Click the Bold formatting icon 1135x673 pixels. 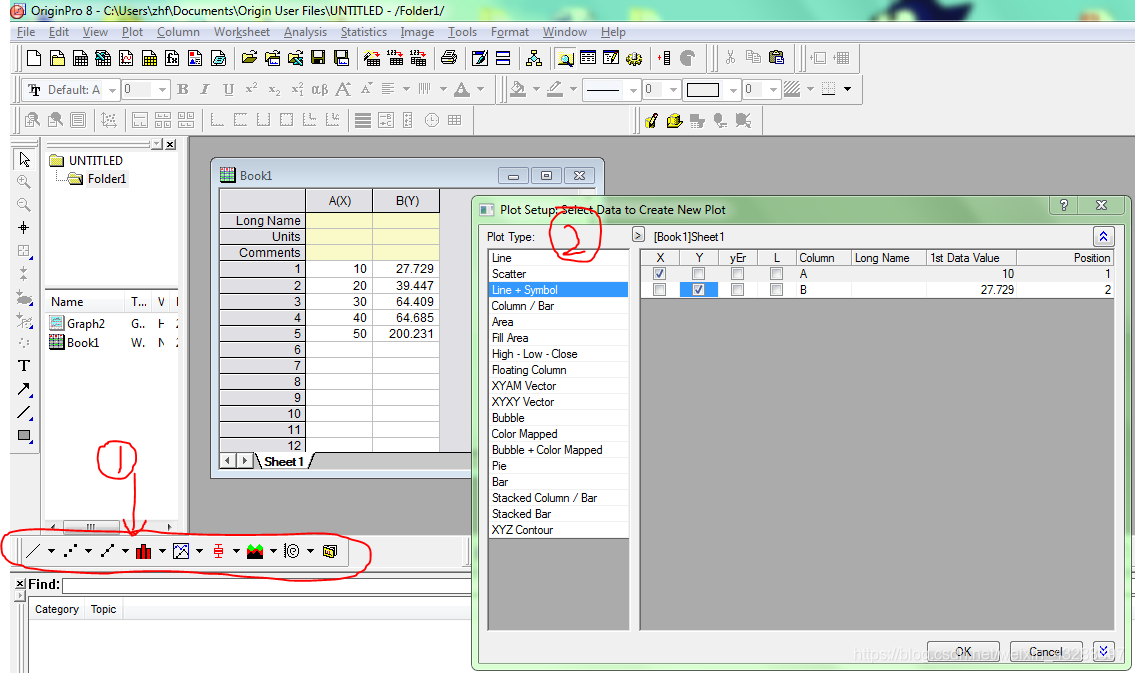point(182,89)
